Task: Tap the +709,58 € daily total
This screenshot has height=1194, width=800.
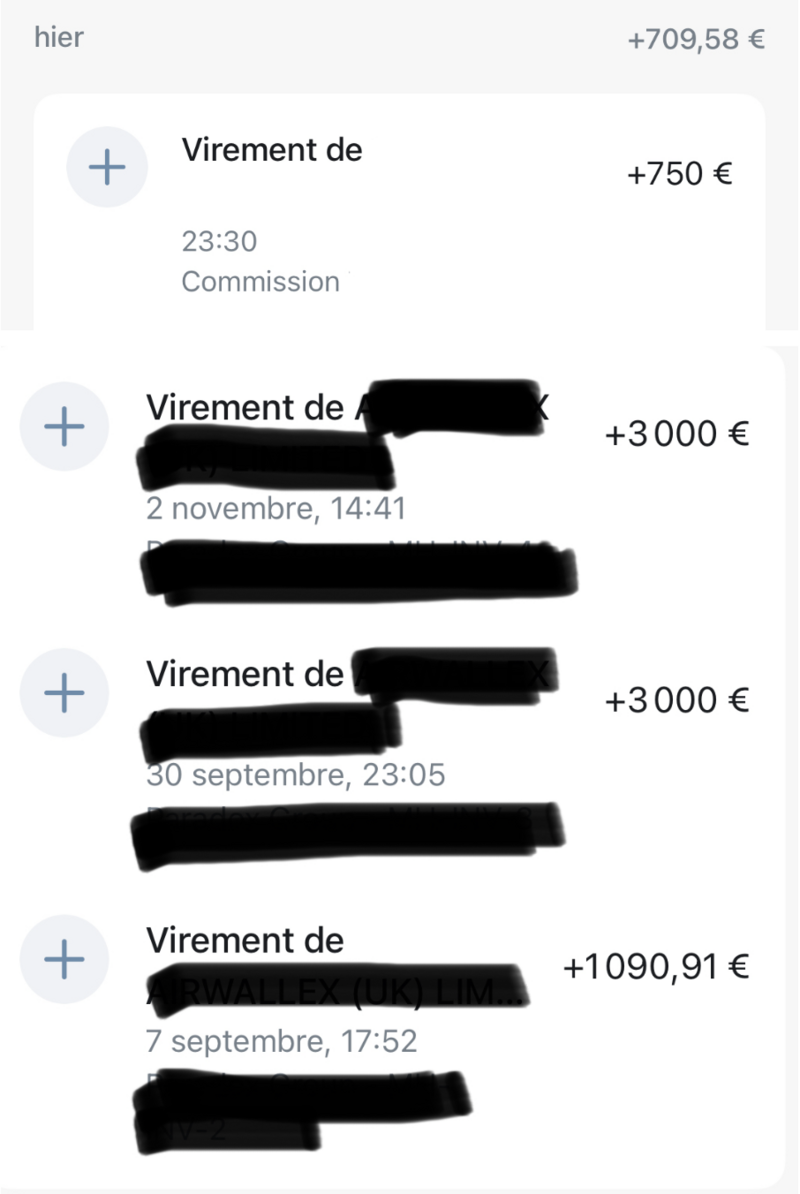Action: tap(696, 39)
